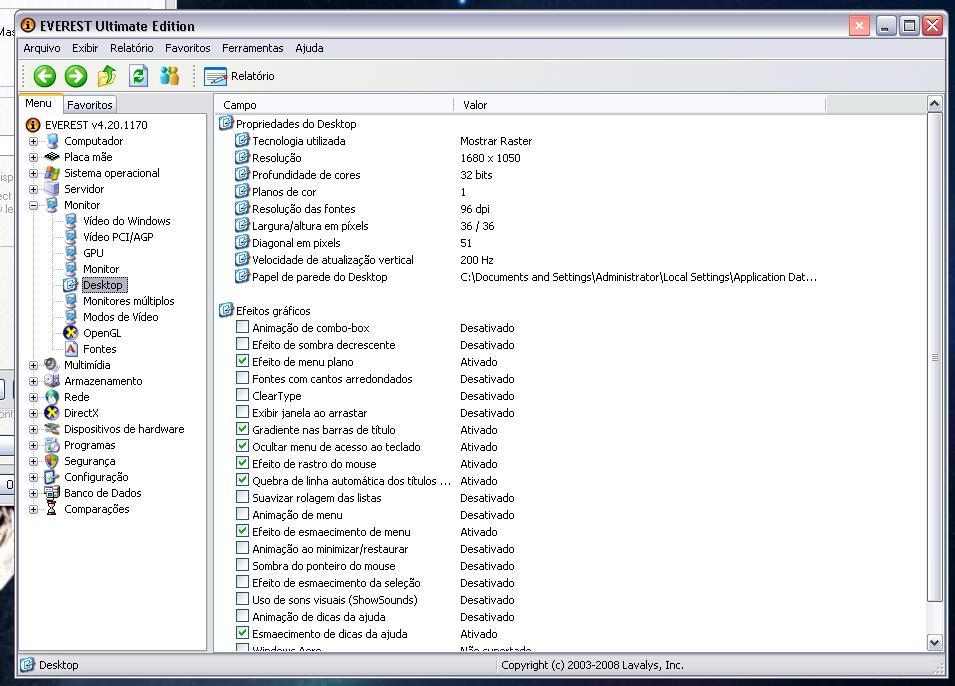Click the scrollbar down arrow
Screen dimensions: 955x686
pyautogui.click(x=934, y=642)
